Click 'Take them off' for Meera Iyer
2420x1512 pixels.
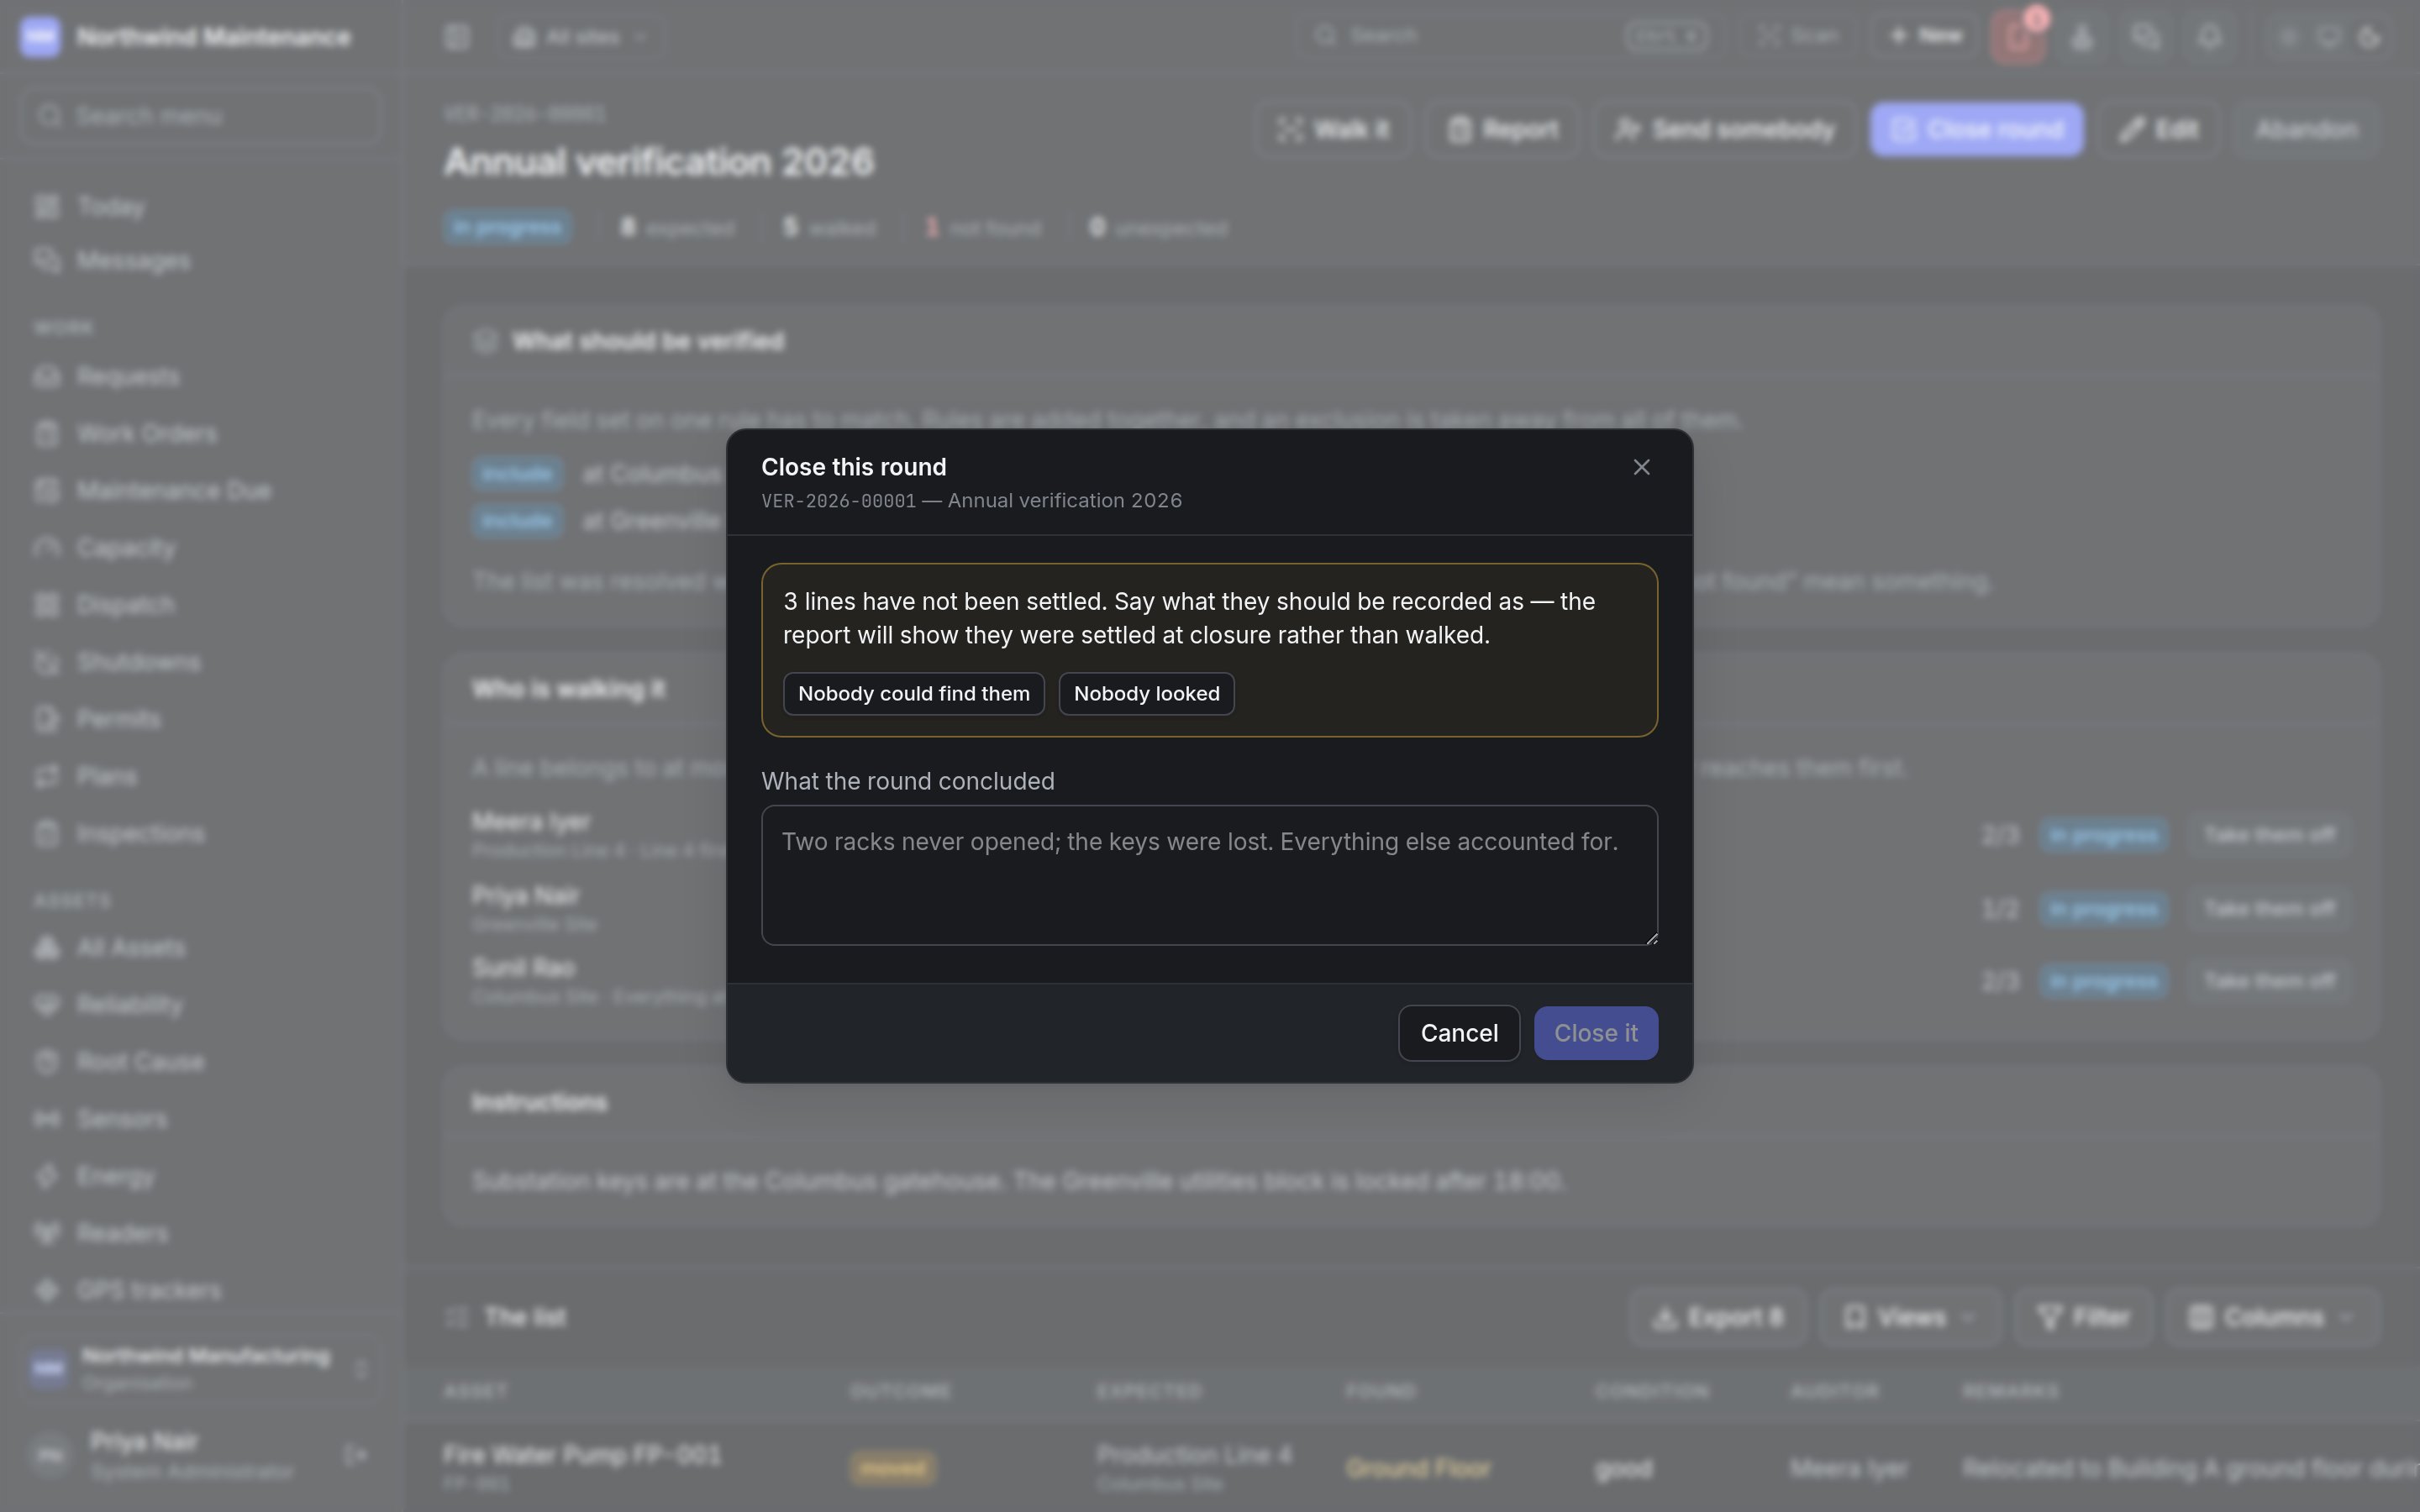pyautogui.click(x=2269, y=835)
